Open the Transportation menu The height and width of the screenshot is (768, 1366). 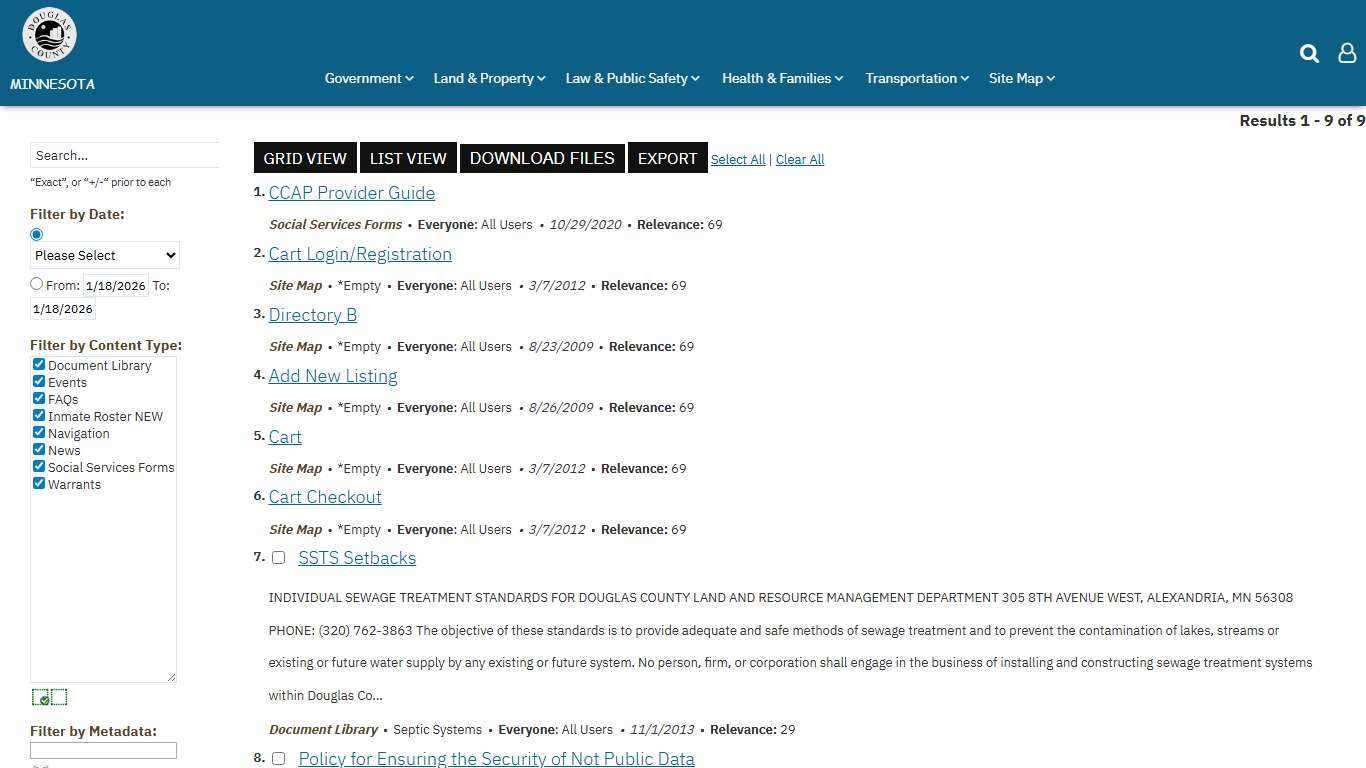916,78
